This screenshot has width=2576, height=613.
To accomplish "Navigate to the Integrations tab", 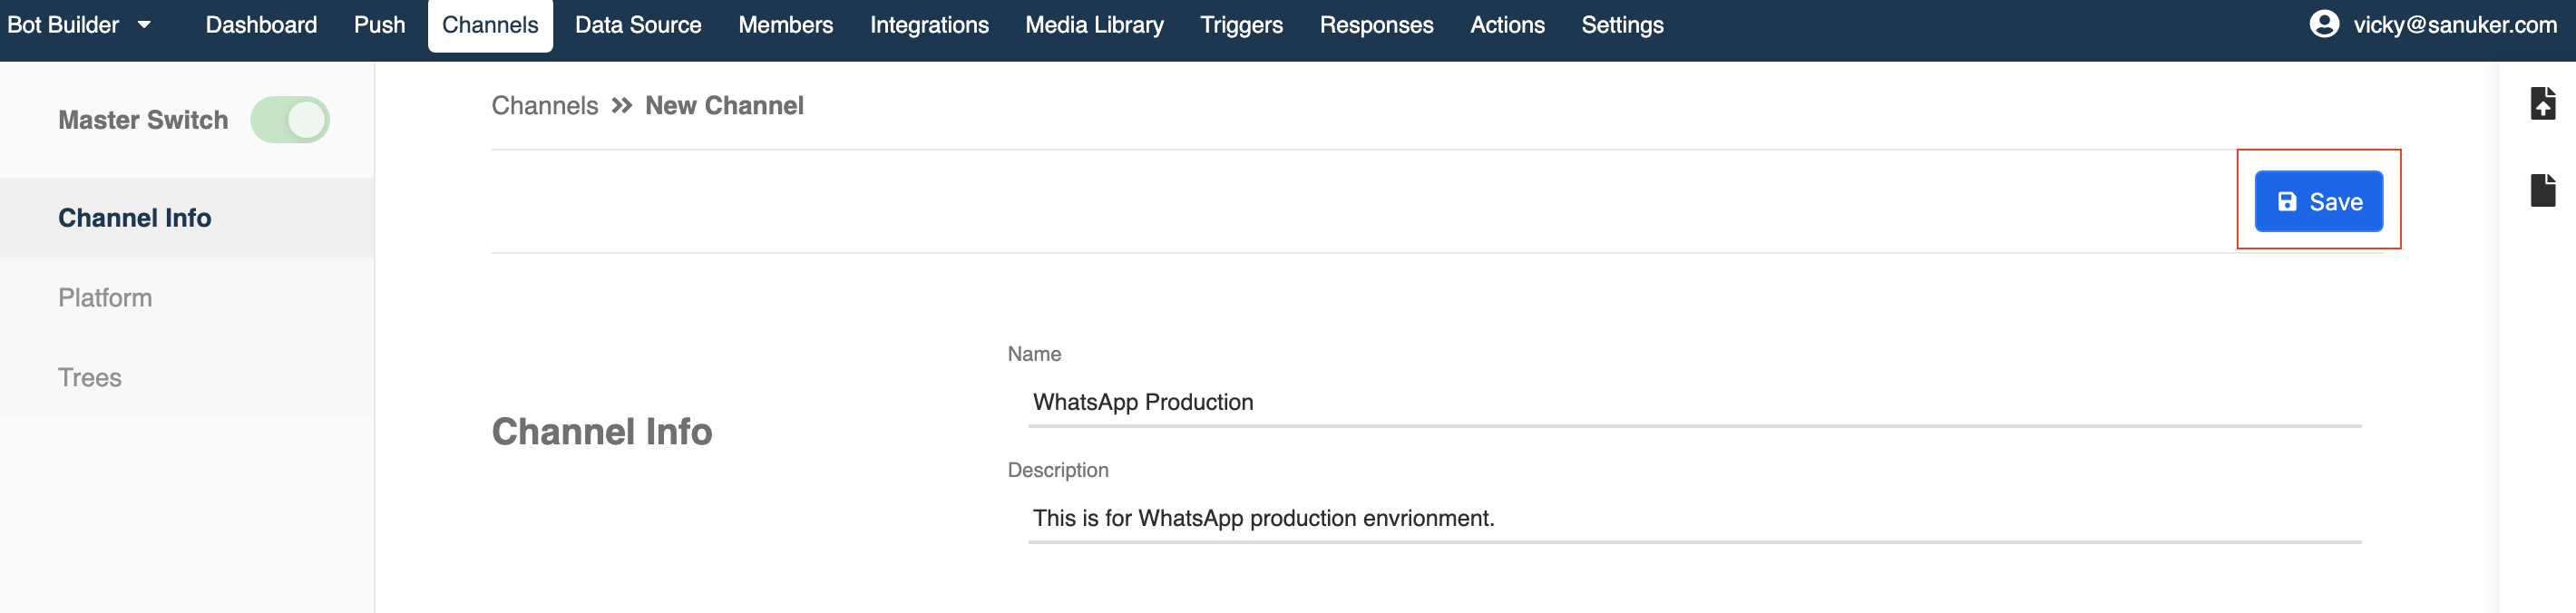I will (x=929, y=25).
